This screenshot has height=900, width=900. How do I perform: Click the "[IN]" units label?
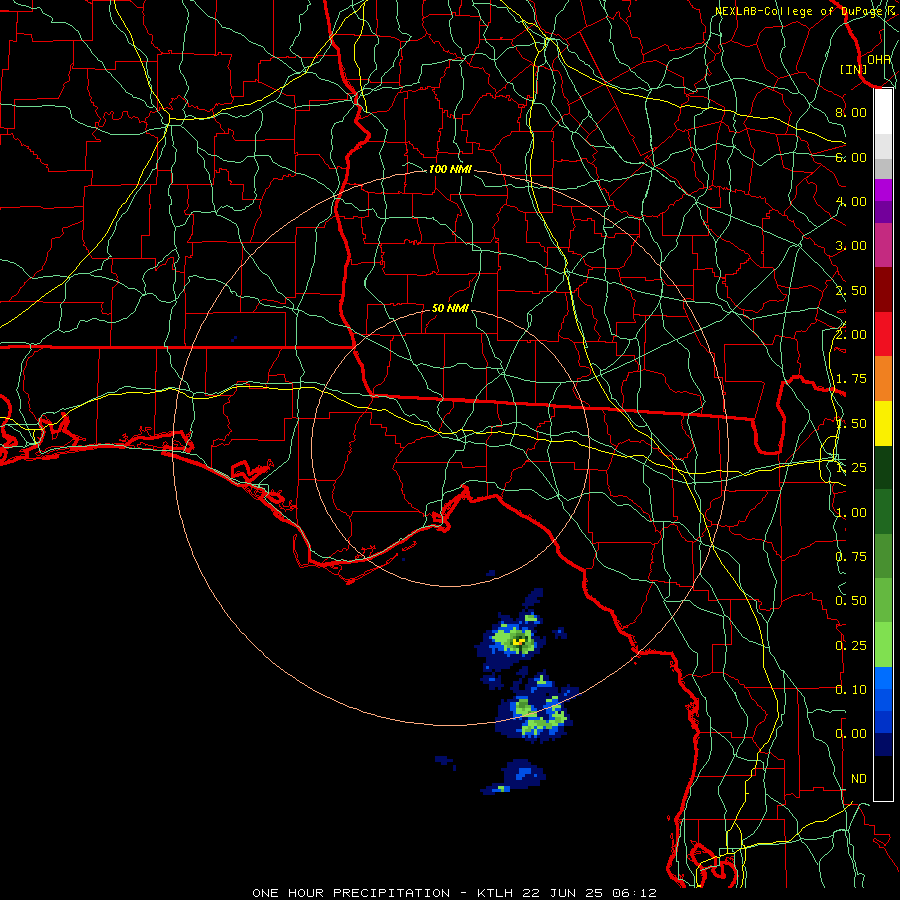pyautogui.click(x=854, y=69)
